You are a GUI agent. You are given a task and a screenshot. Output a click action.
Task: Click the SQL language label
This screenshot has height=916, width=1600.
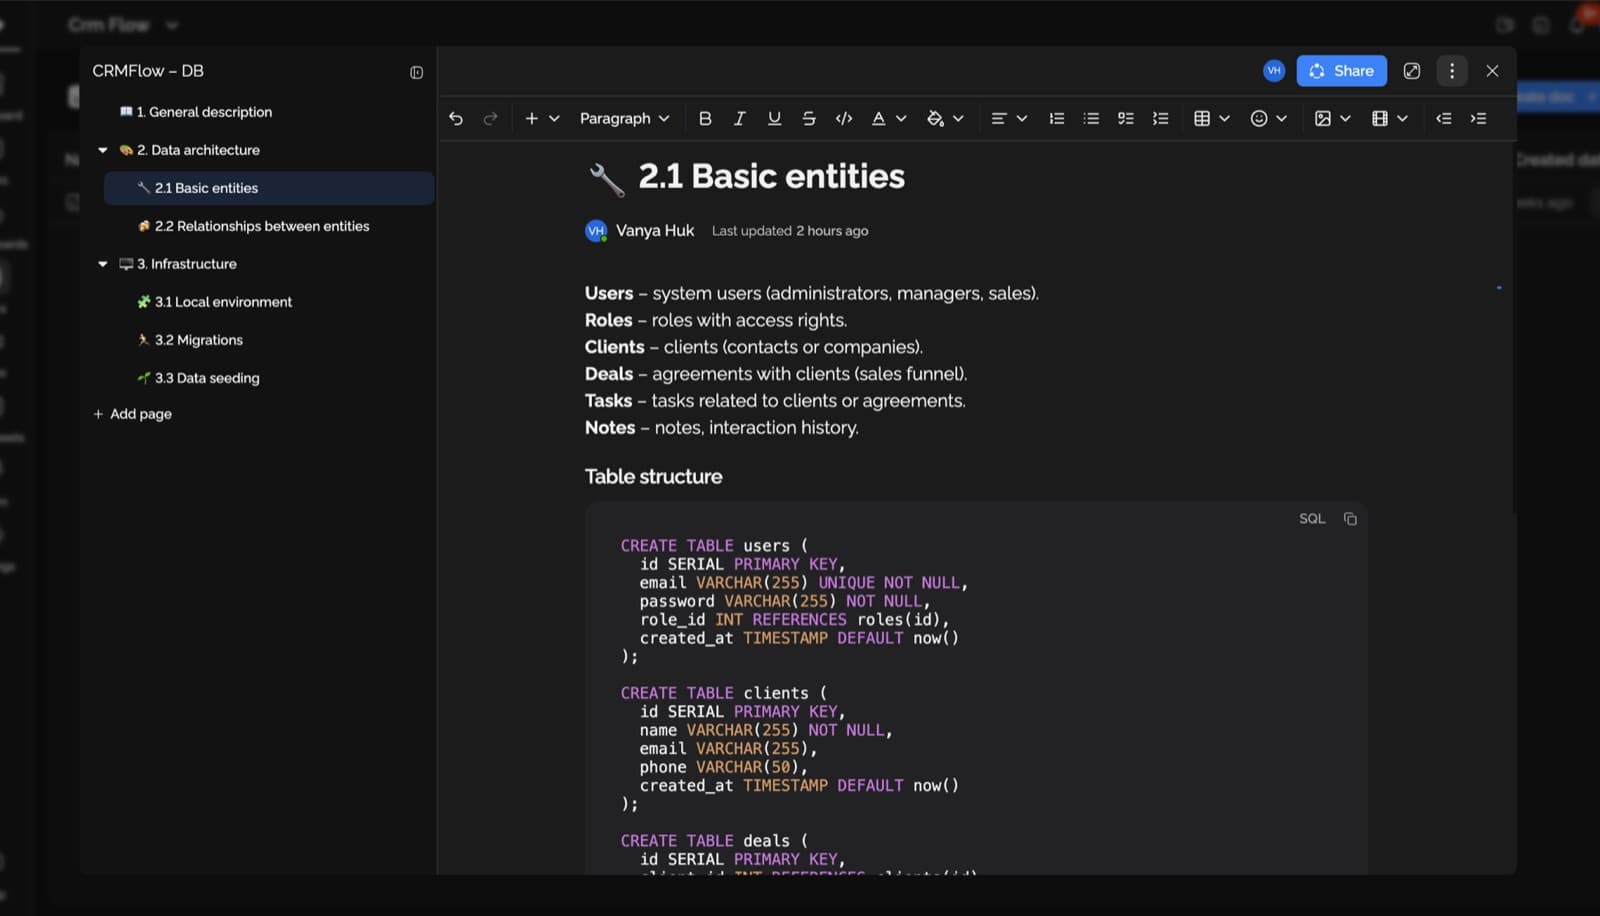[x=1312, y=518]
